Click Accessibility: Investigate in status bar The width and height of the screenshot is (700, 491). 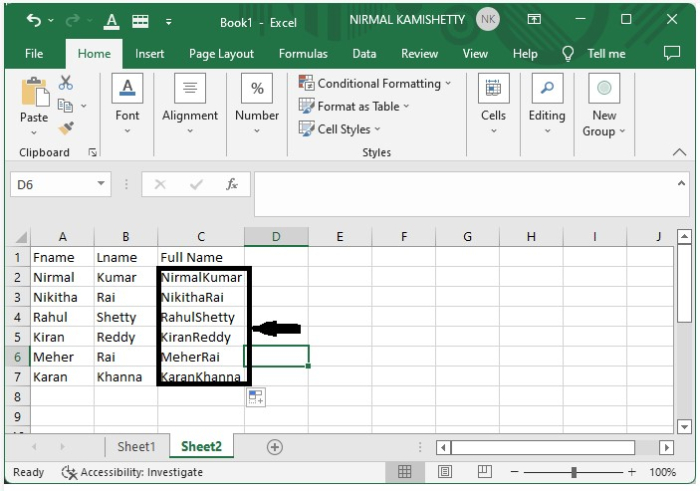(132, 472)
